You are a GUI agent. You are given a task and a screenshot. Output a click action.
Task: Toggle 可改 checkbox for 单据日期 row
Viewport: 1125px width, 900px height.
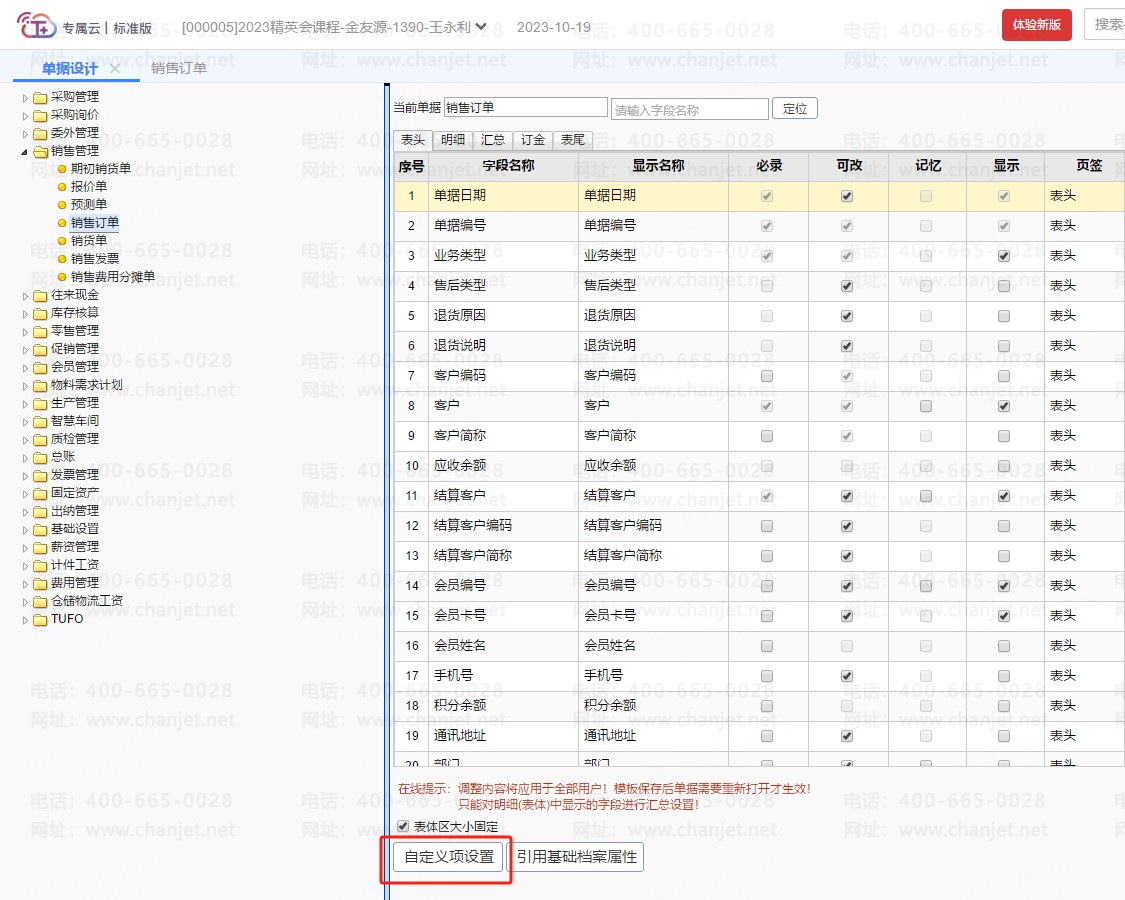coord(847,196)
